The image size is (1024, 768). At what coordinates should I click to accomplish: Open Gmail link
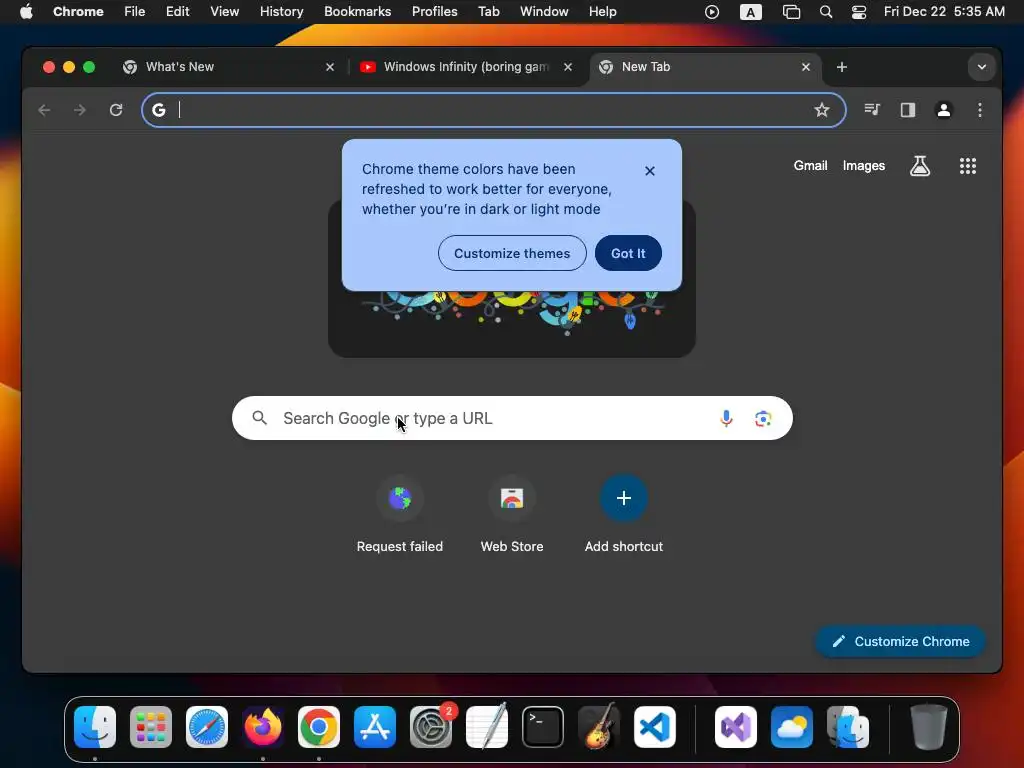click(810, 166)
